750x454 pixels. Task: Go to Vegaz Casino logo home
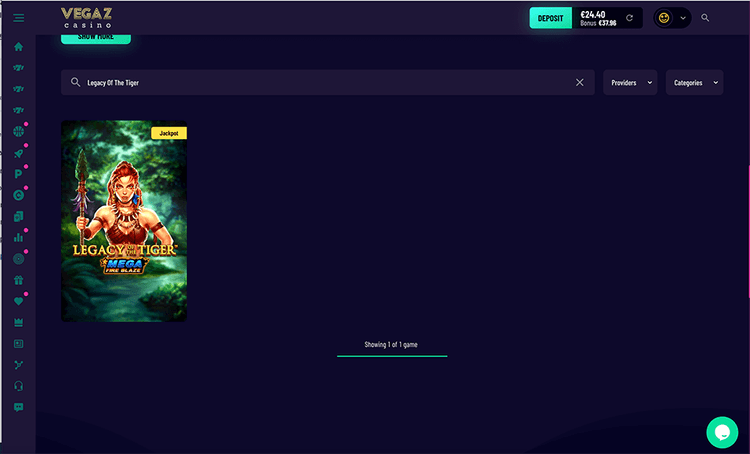(x=87, y=18)
